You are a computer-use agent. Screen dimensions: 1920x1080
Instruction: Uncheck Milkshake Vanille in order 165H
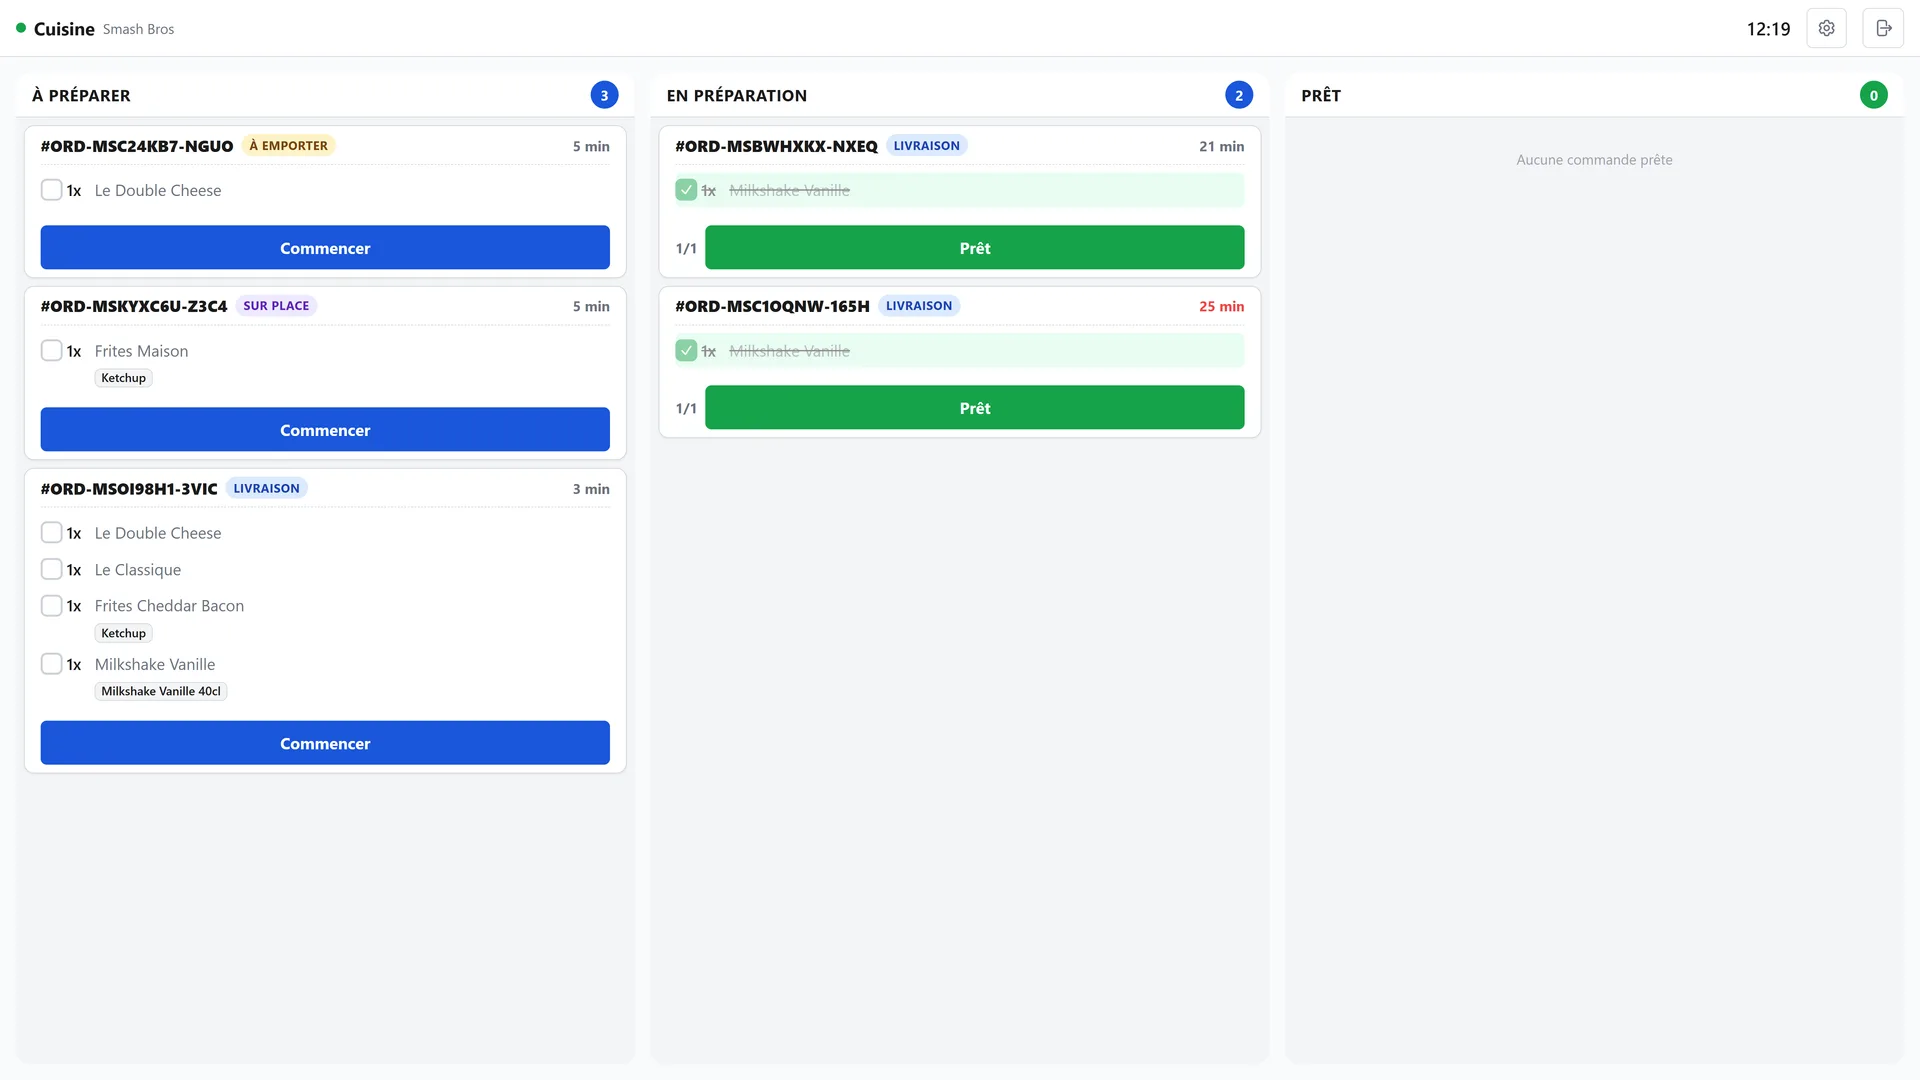click(x=686, y=350)
